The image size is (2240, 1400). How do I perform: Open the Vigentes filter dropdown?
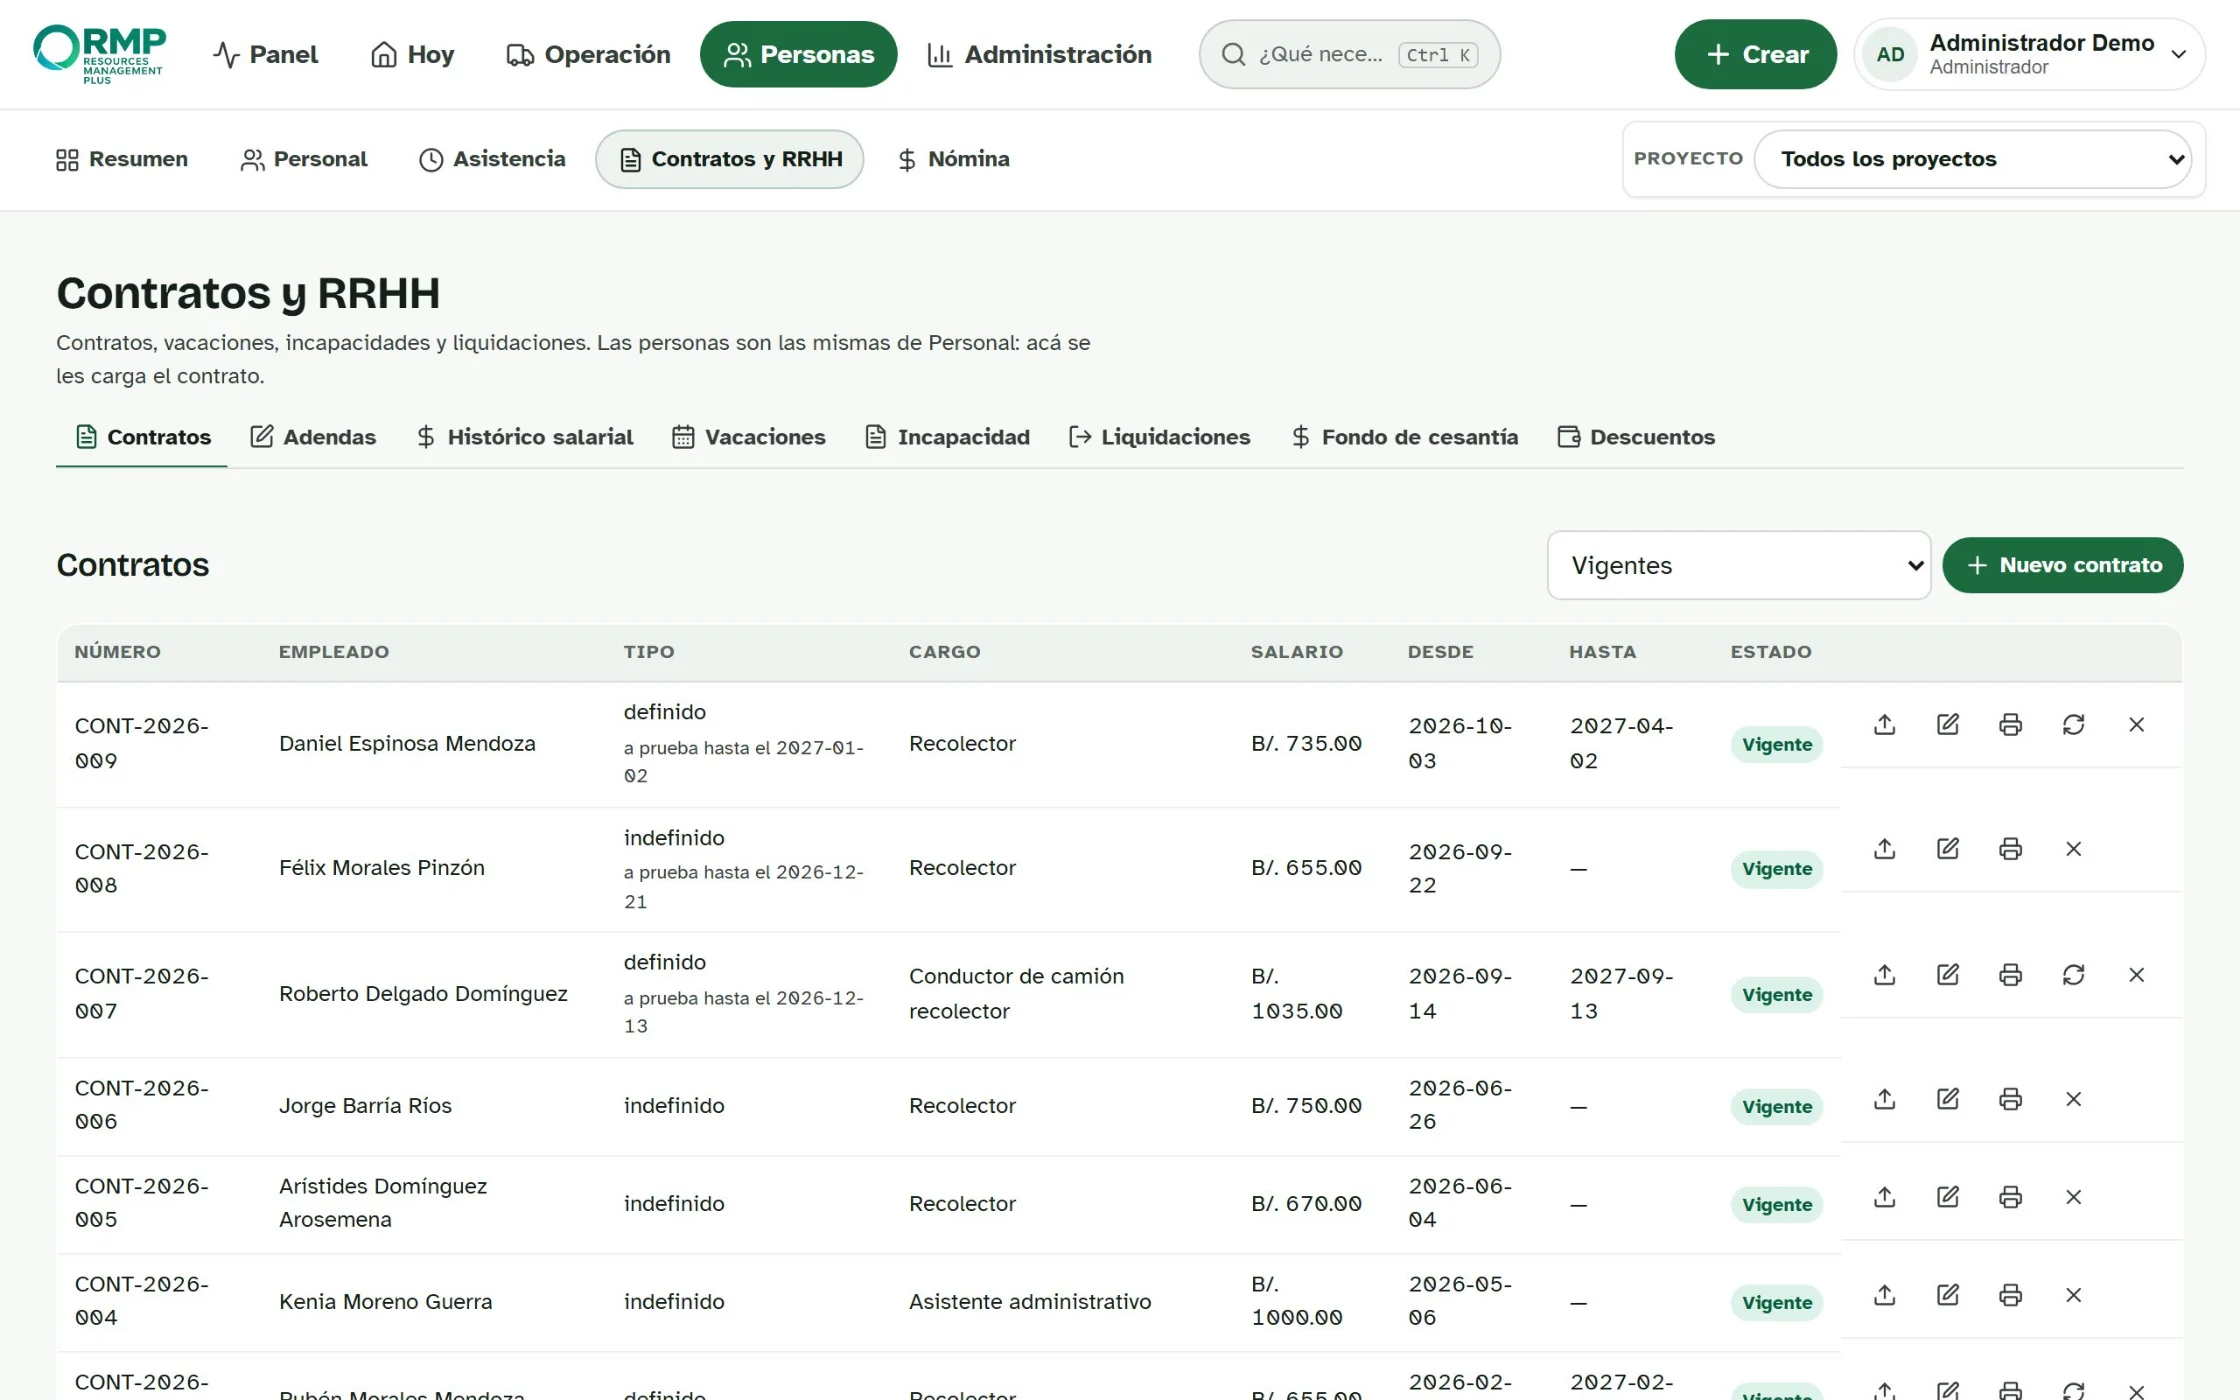tap(1739, 565)
